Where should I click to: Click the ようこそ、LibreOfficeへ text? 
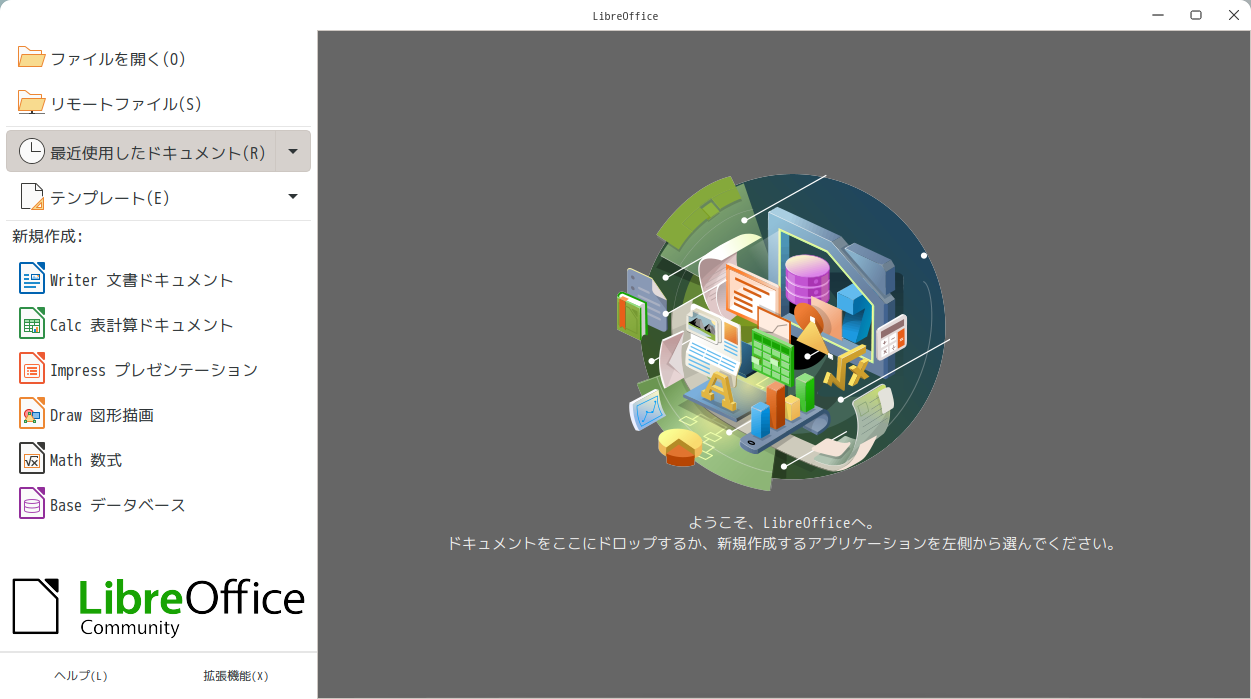coord(781,522)
